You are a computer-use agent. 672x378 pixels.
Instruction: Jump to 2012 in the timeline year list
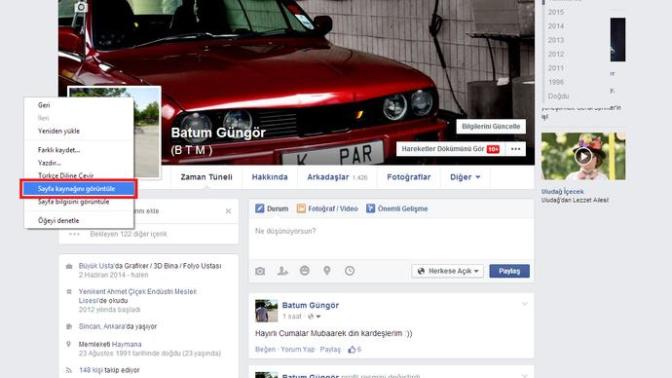coord(556,54)
